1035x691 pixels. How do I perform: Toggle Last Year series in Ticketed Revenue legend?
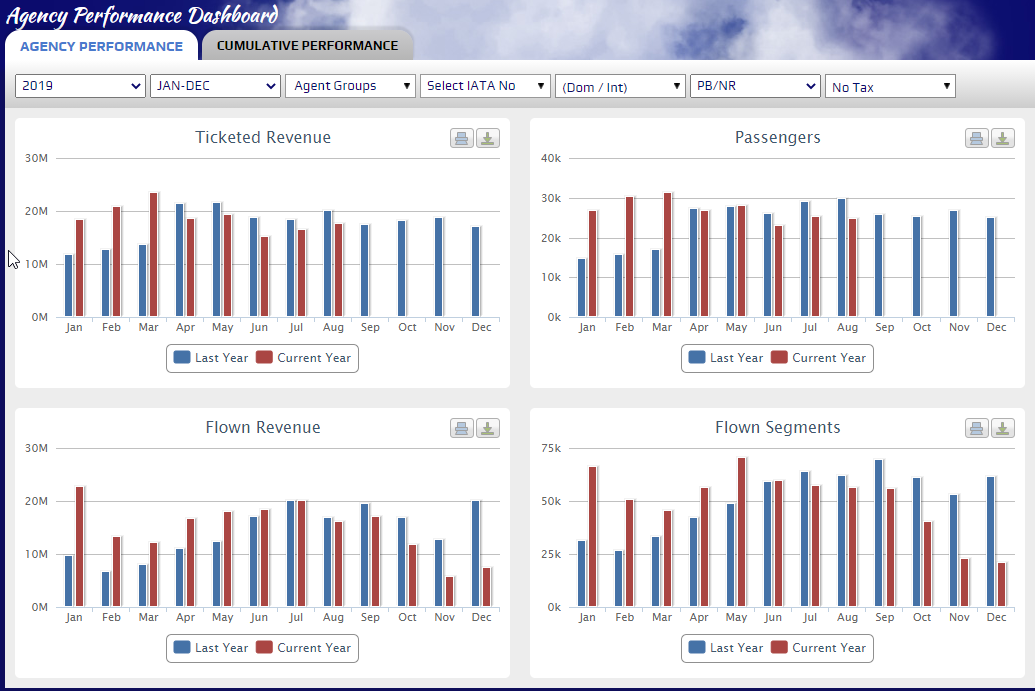point(211,358)
